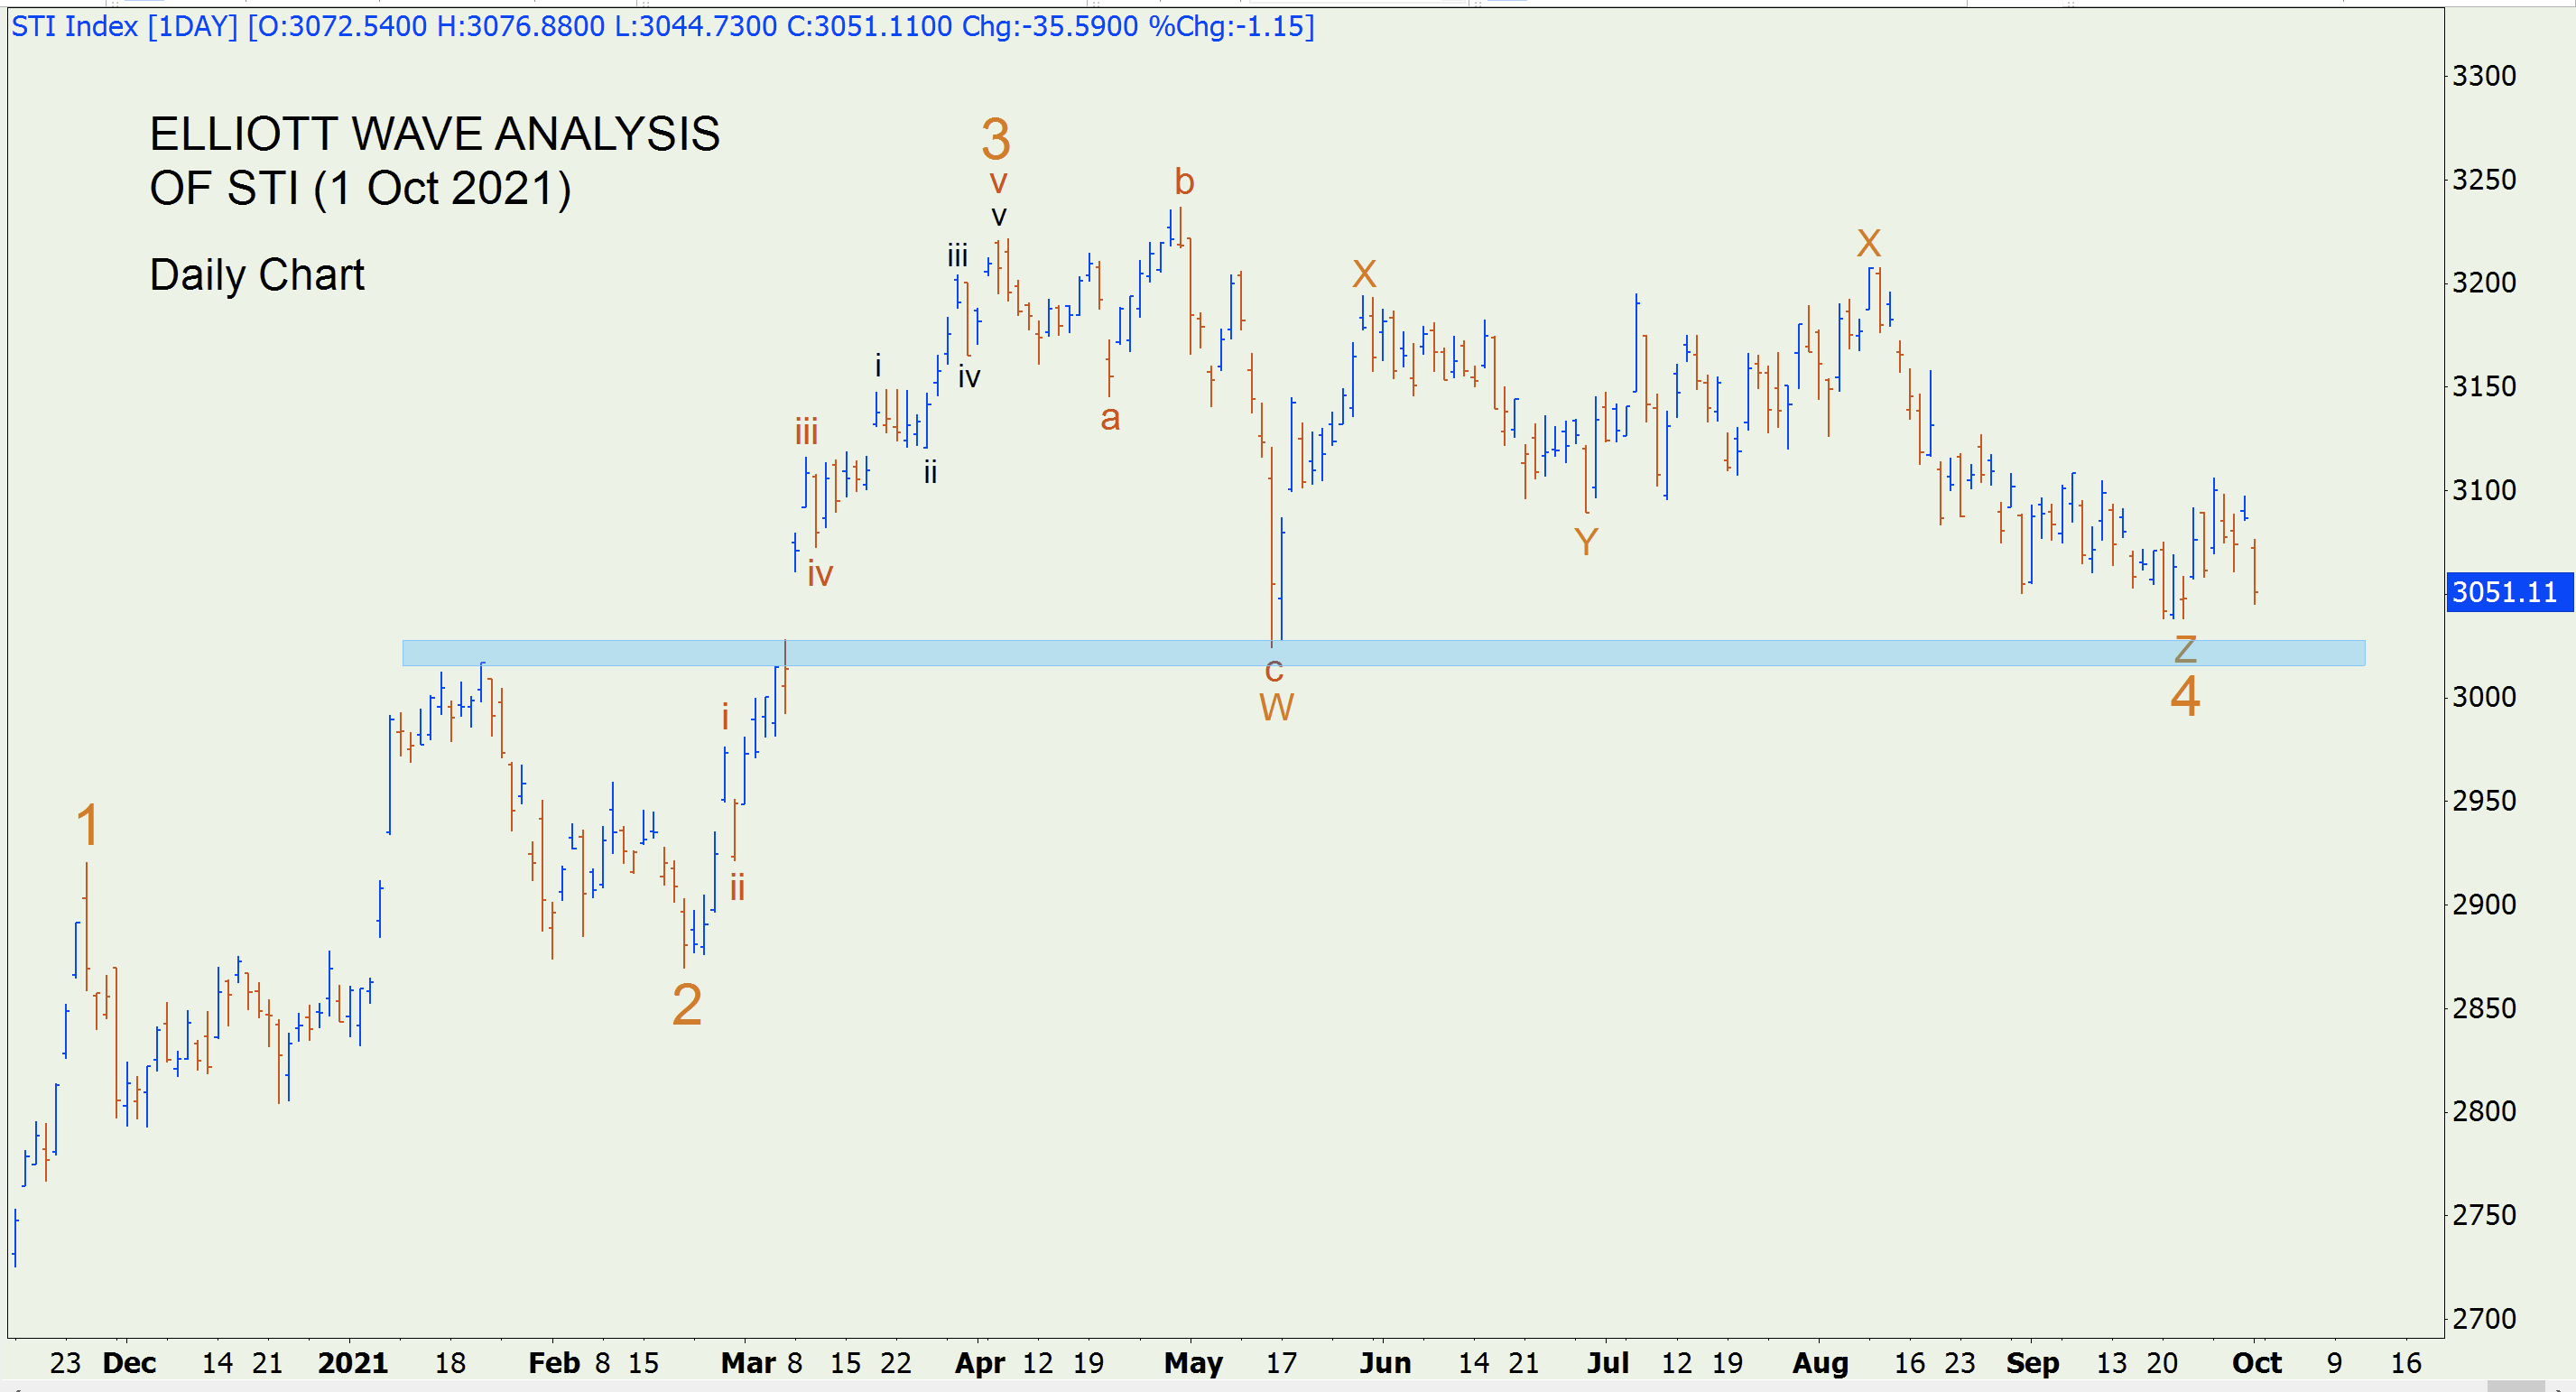Click the large orange wave label 2
This screenshot has width=2576, height=1392.
[687, 1005]
